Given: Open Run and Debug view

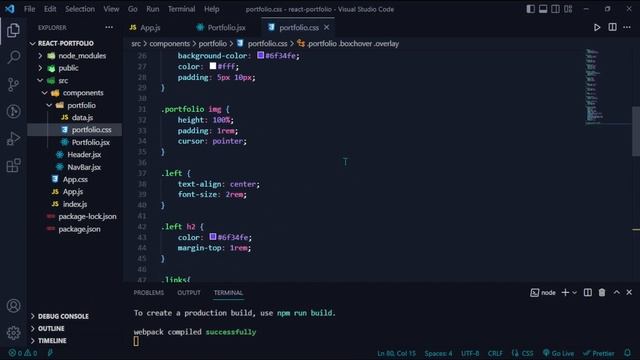Looking at the screenshot, I should tap(13, 138).
